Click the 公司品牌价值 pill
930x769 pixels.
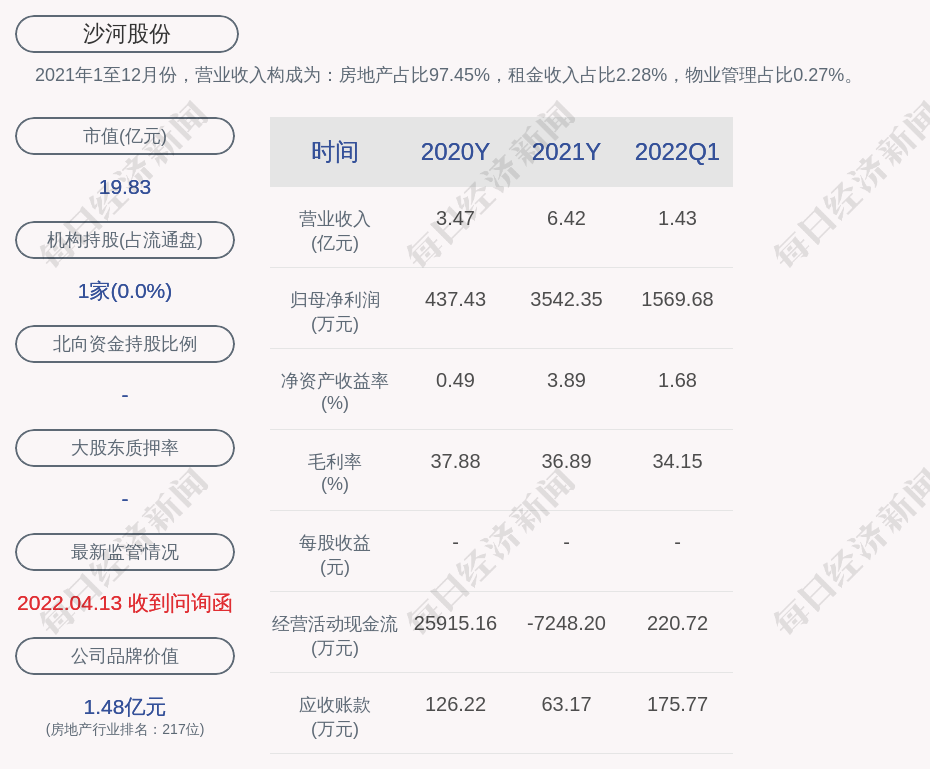[x=125, y=656]
